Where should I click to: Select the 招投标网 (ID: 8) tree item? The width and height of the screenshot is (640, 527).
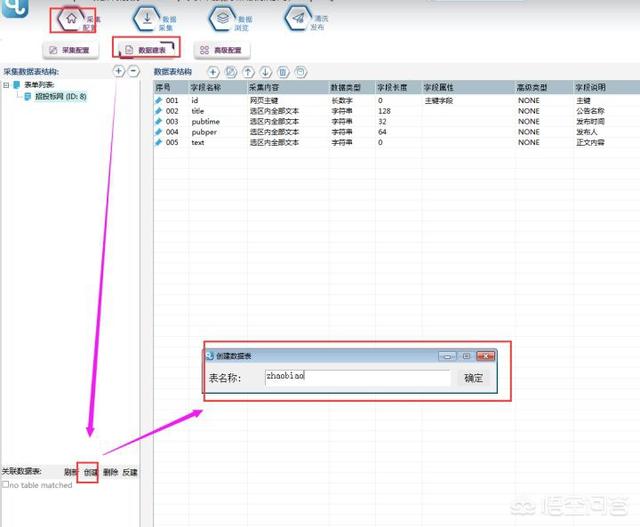click(61, 97)
